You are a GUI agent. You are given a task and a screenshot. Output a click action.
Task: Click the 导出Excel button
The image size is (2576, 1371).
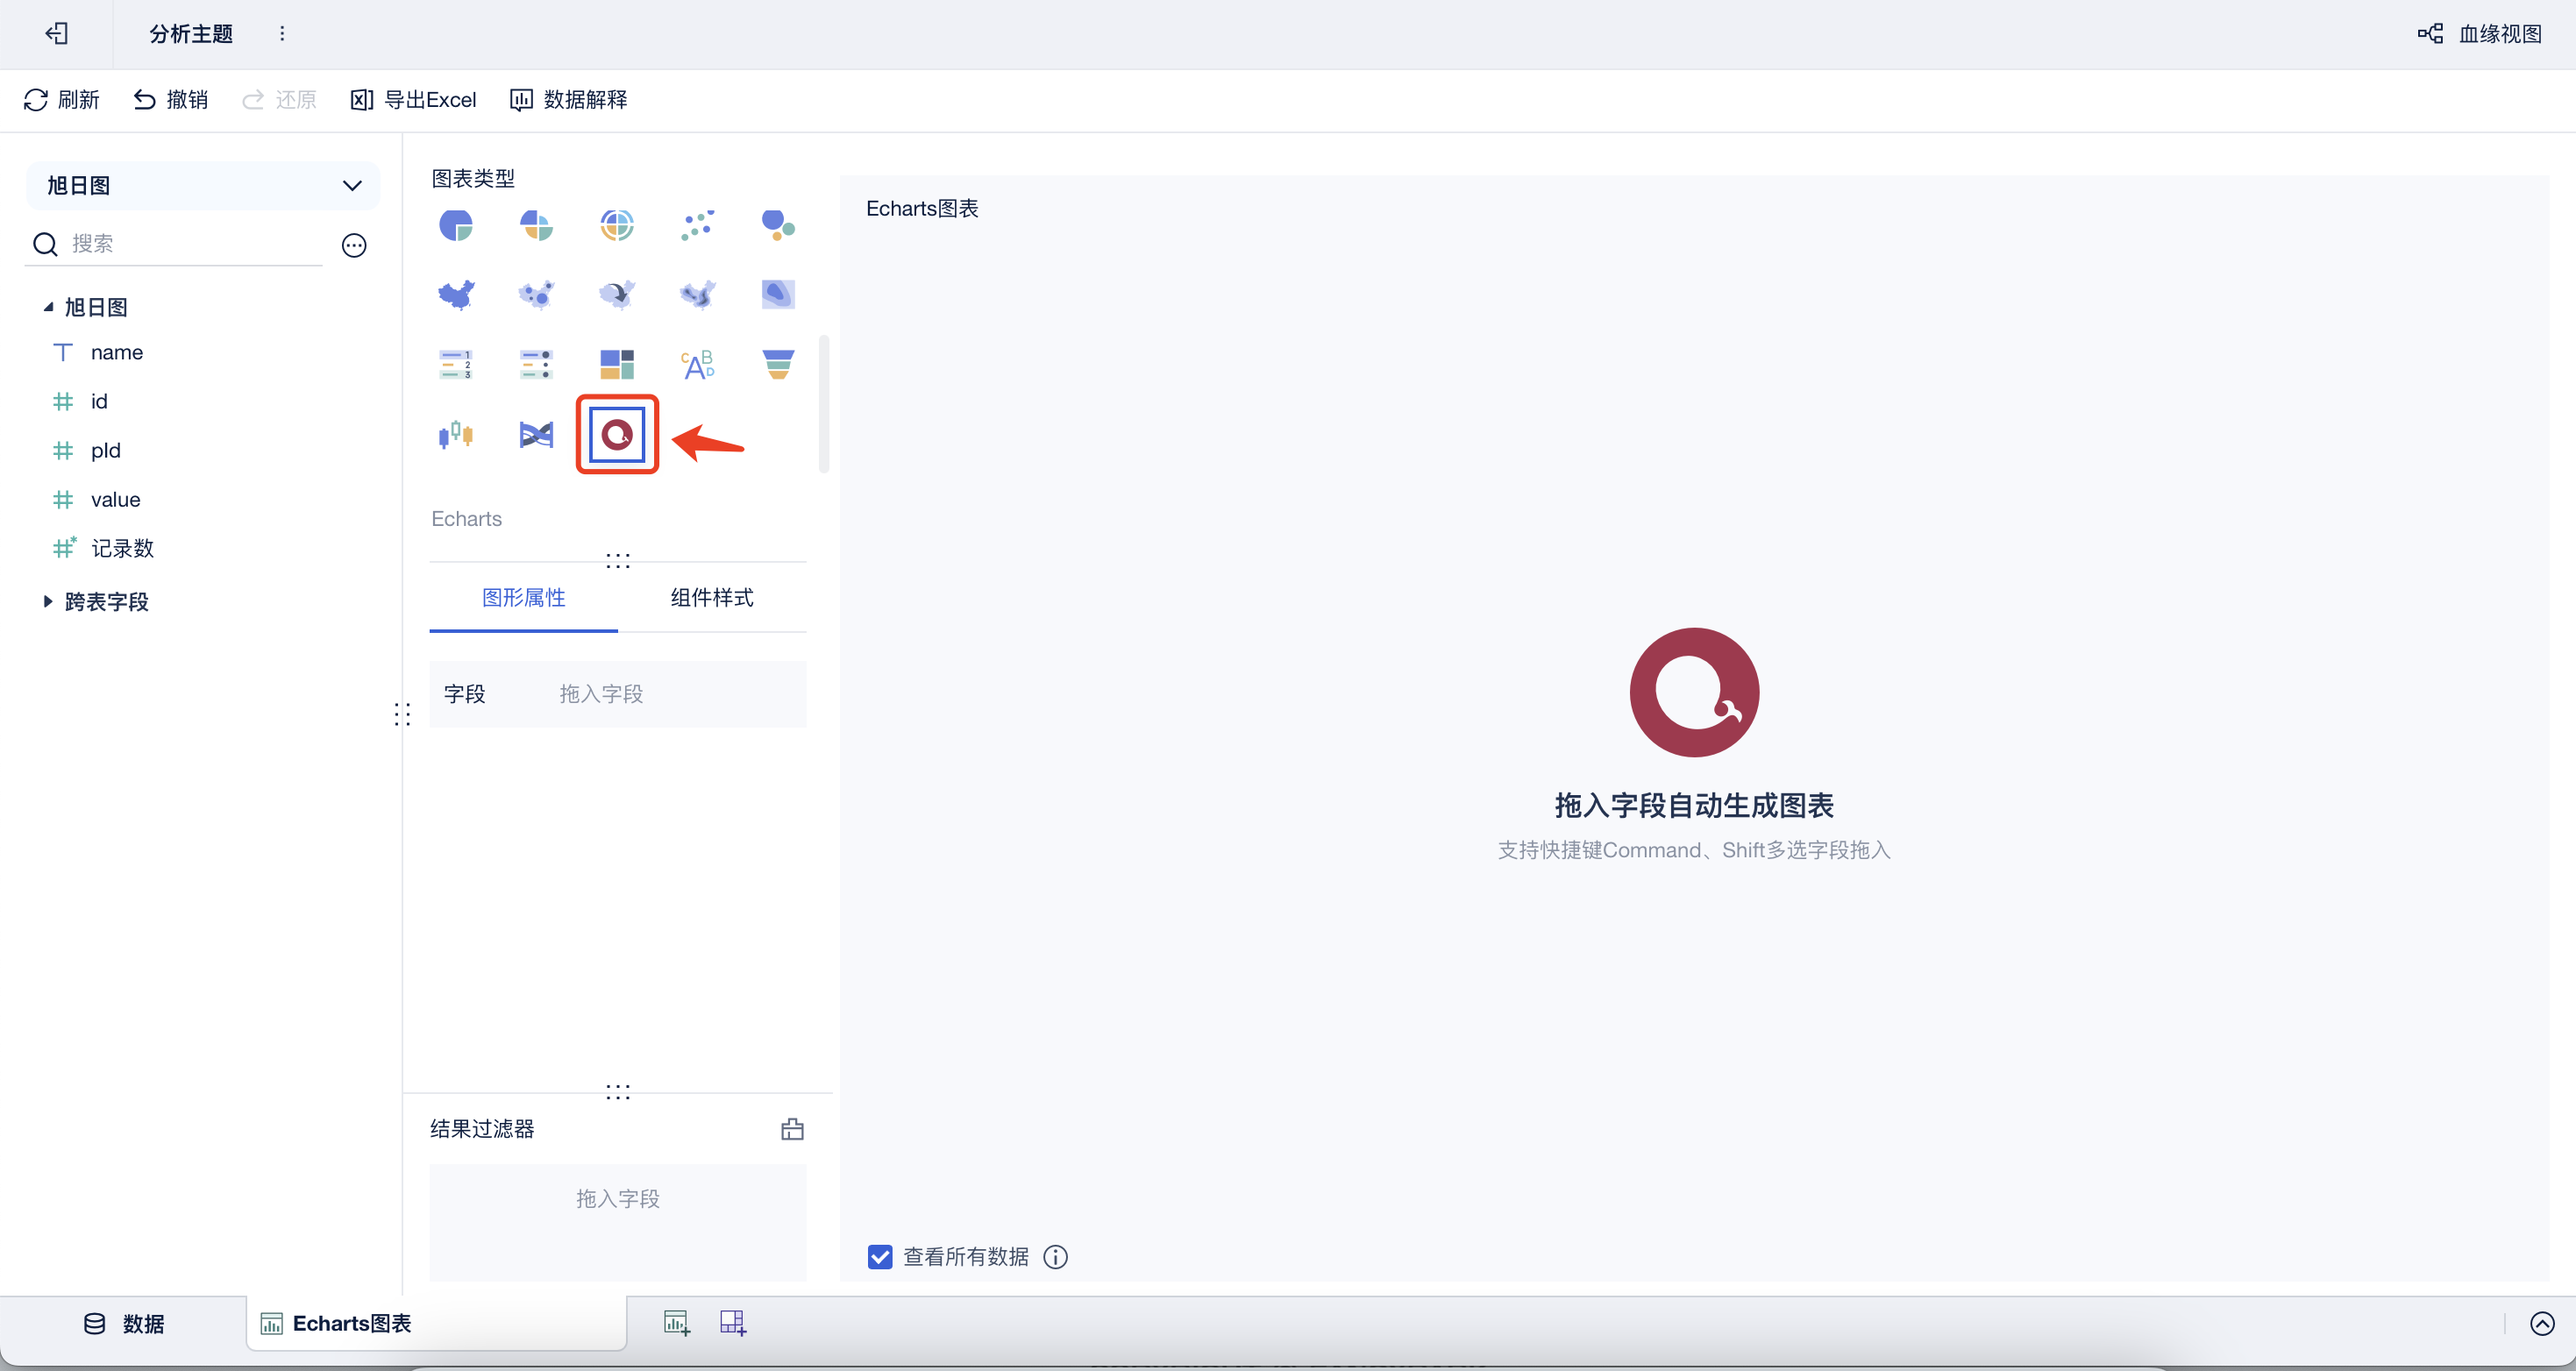click(x=414, y=99)
